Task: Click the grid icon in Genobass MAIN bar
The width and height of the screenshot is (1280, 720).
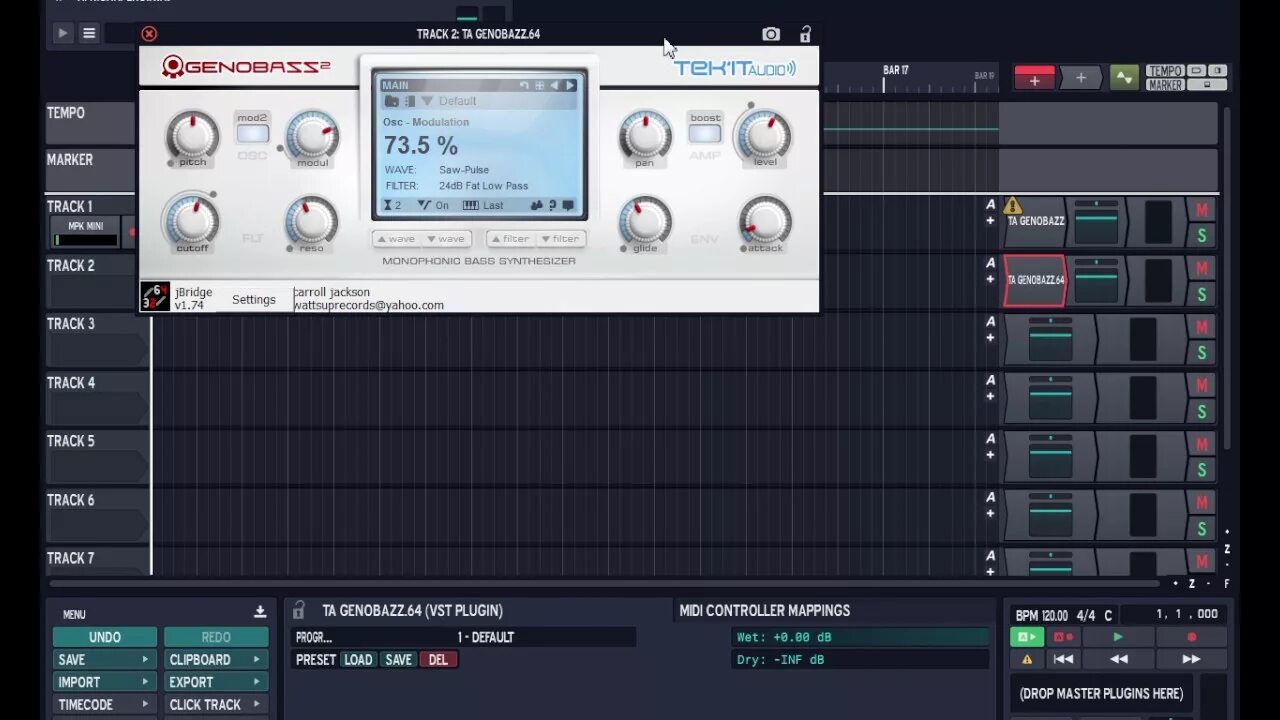Action: [x=539, y=85]
